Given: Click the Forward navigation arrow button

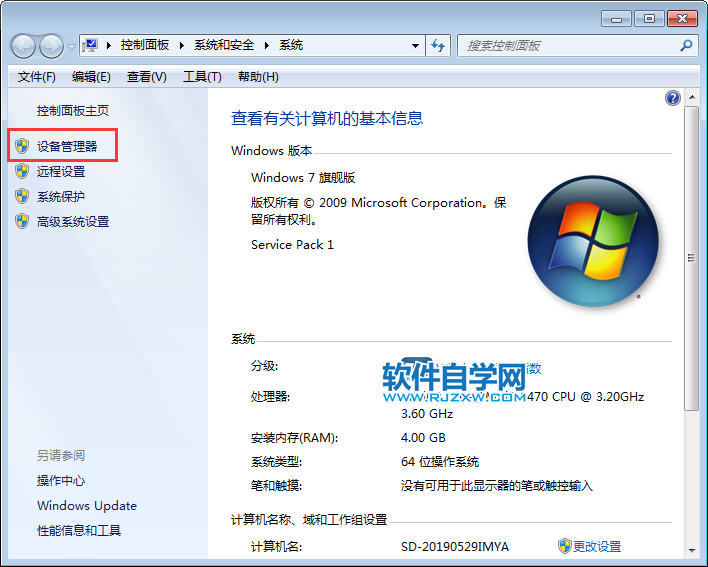Looking at the screenshot, I should coord(51,46).
